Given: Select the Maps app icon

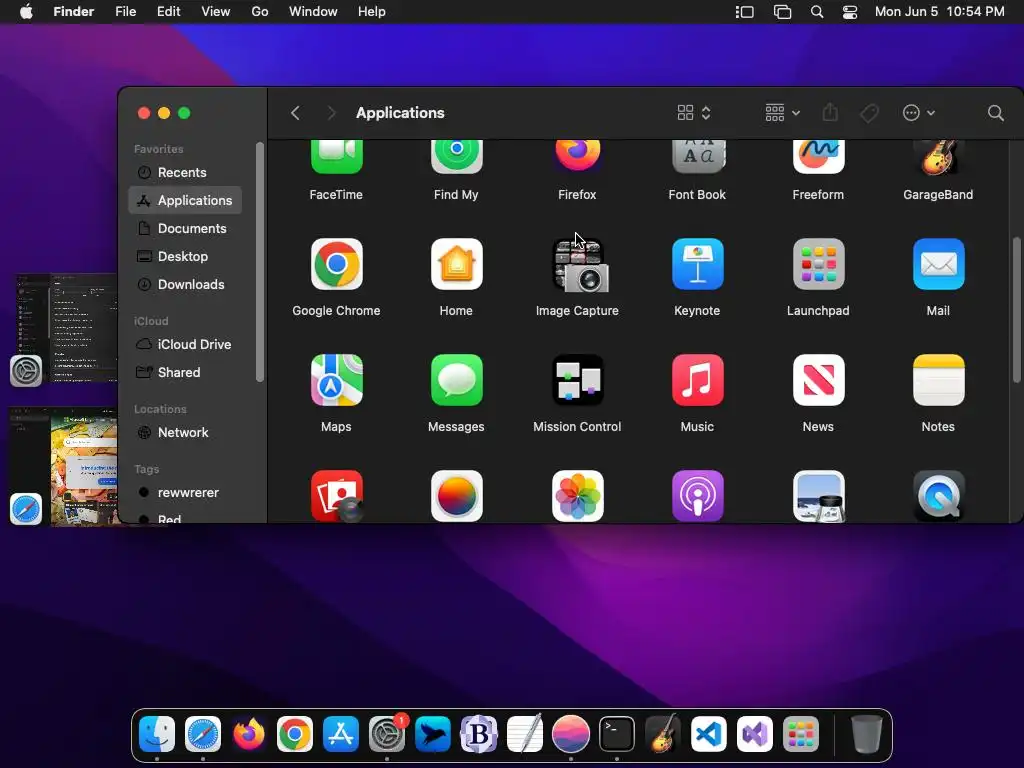Looking at the screenshot, I should (x=336, y=380).
